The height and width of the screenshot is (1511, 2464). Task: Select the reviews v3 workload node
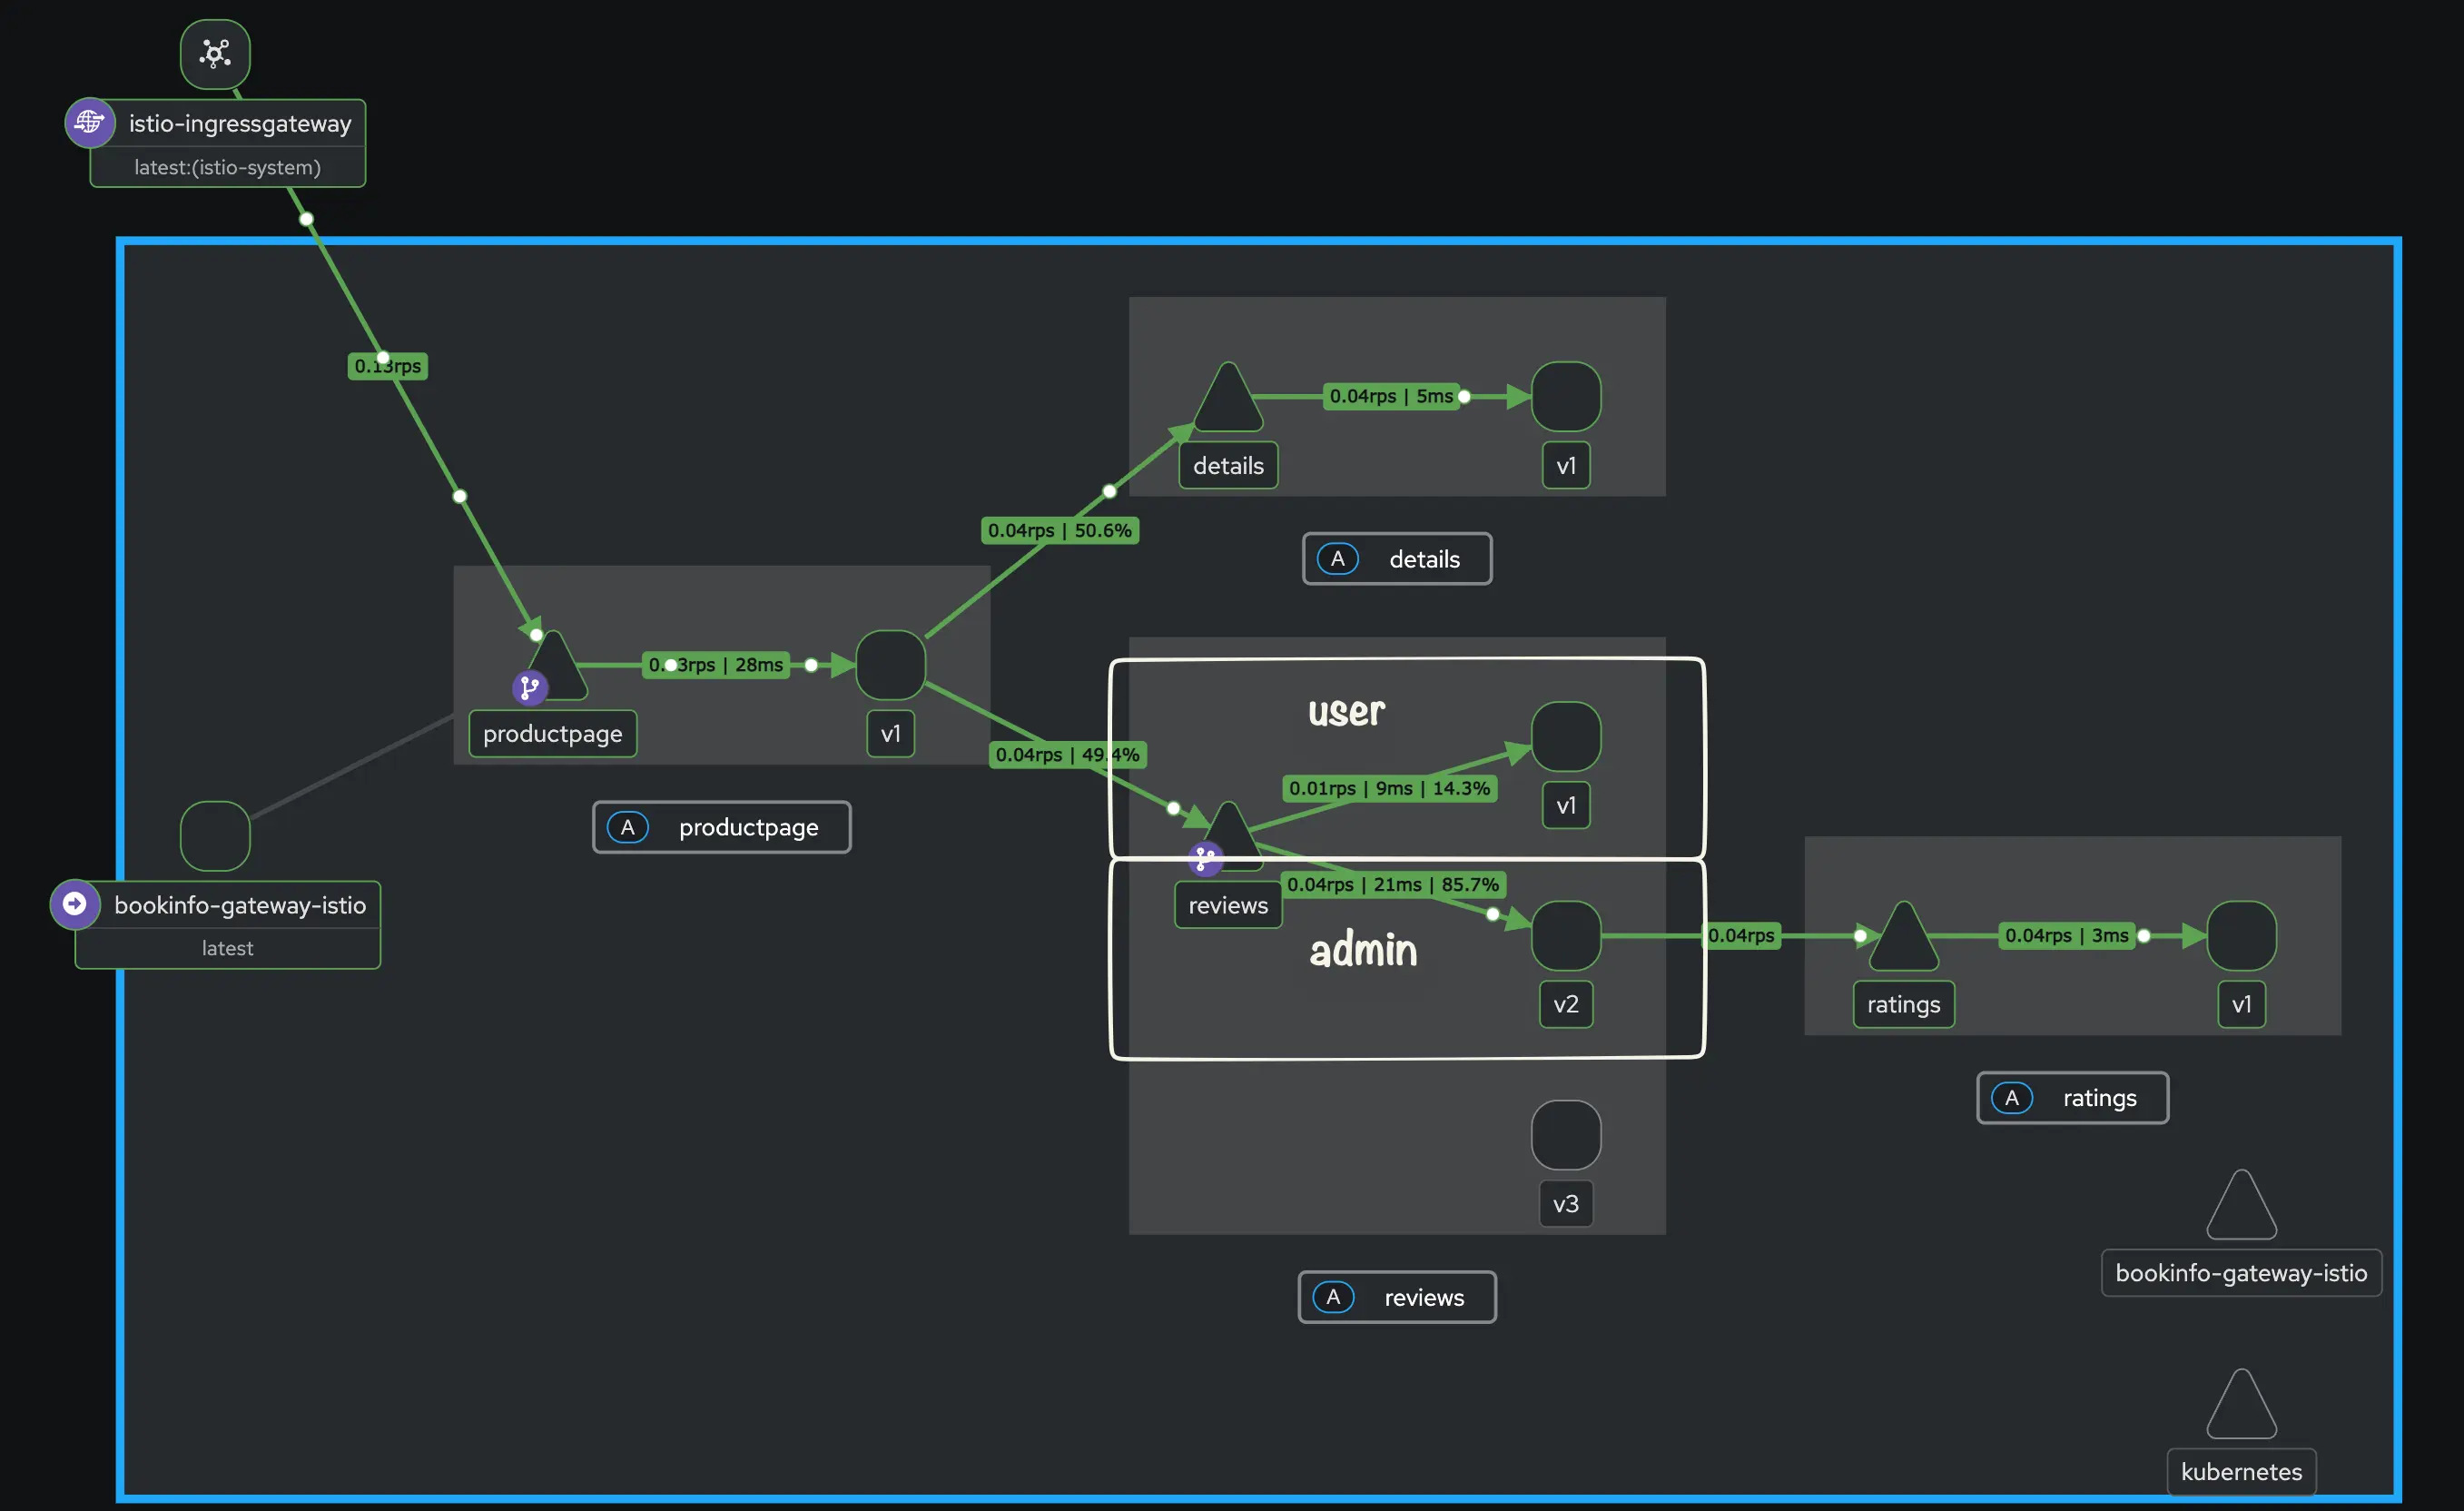coord(1565,1135)
